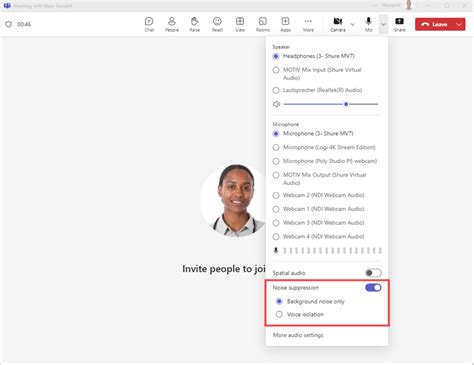Expand the camera options chevron
474x365 pixels.
[x=352, y=24]
